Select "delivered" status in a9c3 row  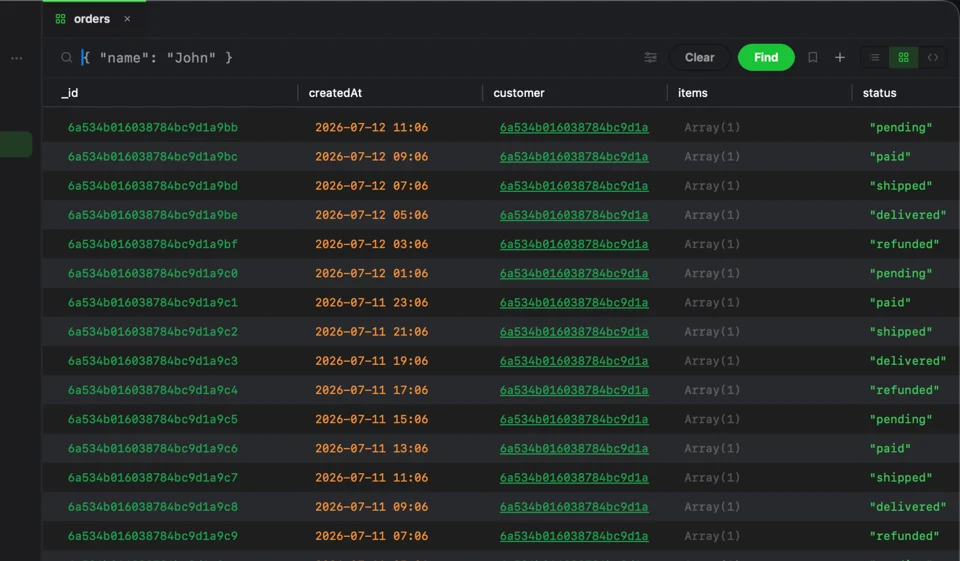[x=908, y=361]
